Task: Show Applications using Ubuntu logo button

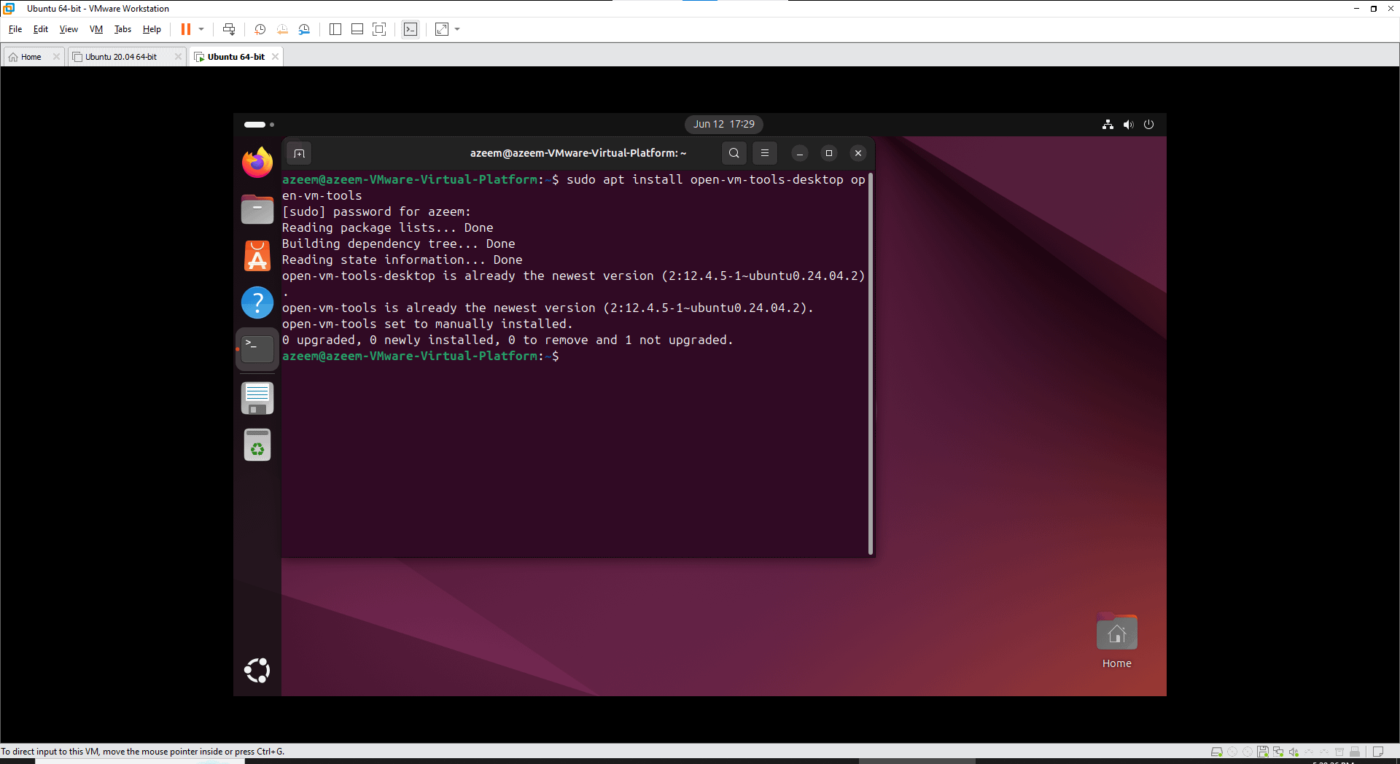Action: tap(257, 670)
